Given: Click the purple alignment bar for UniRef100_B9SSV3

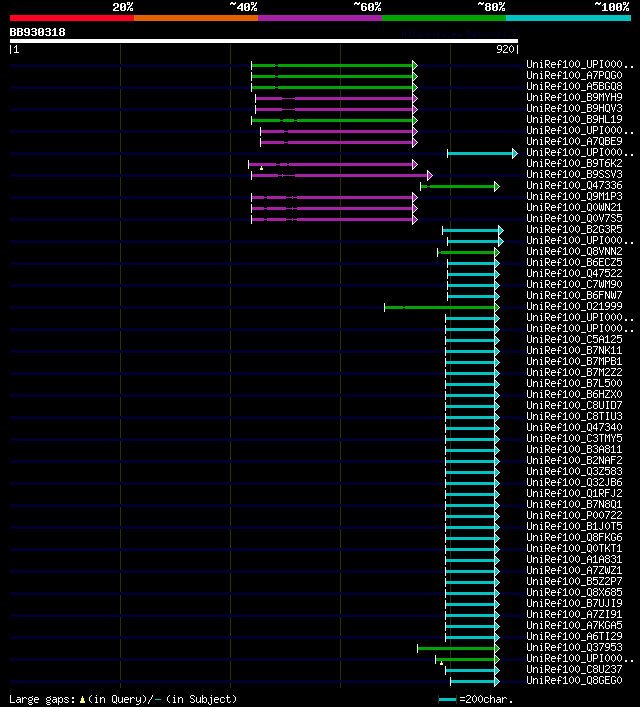Looking at the screenshot, I should click(342, 175).
